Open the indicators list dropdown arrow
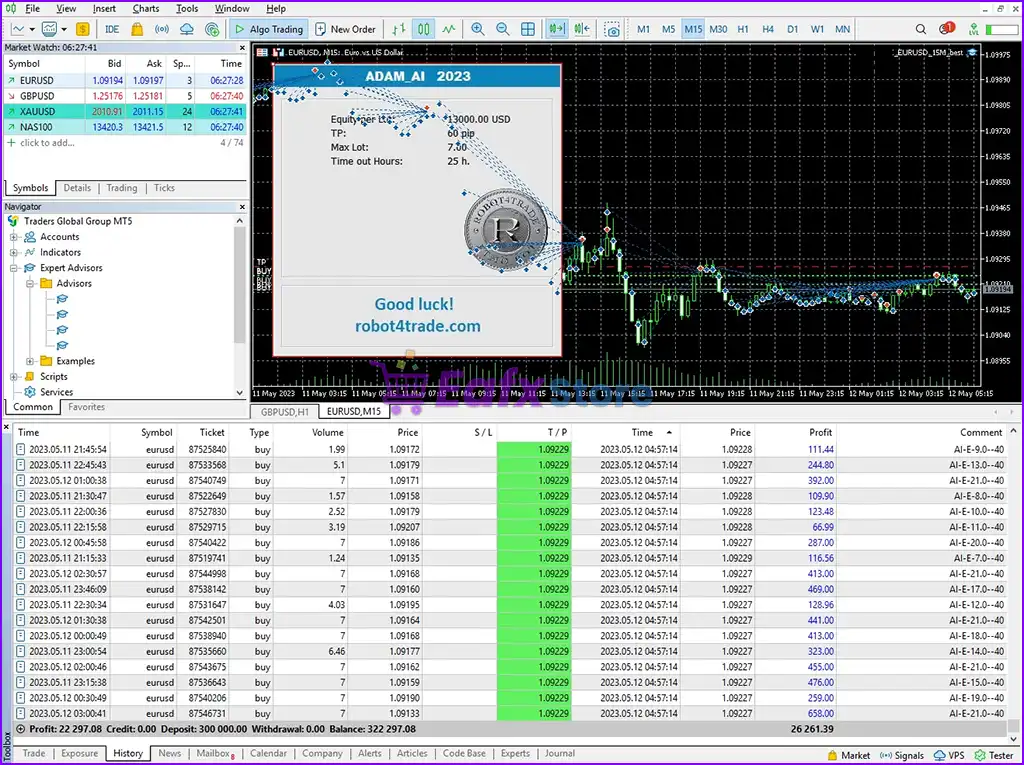1024x765 pixels. (64, 29)
